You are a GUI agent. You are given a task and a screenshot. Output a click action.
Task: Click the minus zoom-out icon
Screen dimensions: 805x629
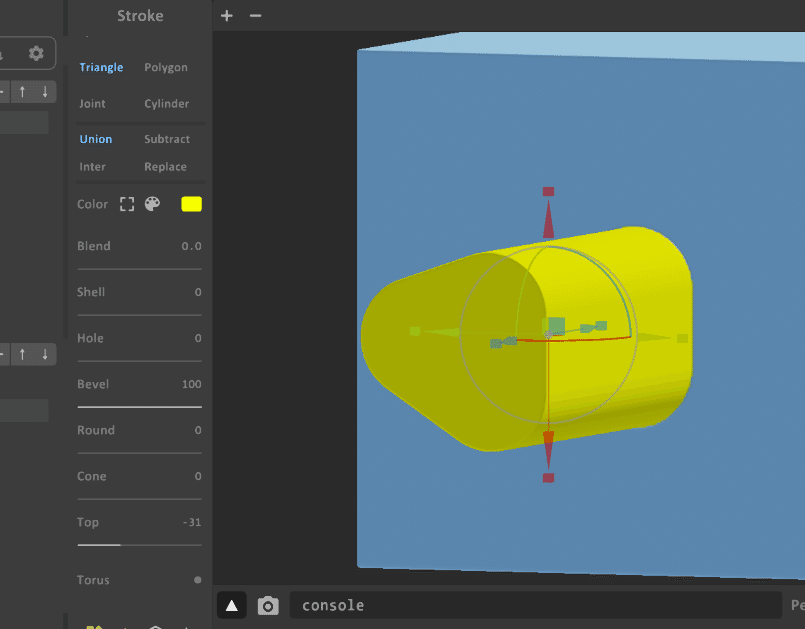pos(255,16)
